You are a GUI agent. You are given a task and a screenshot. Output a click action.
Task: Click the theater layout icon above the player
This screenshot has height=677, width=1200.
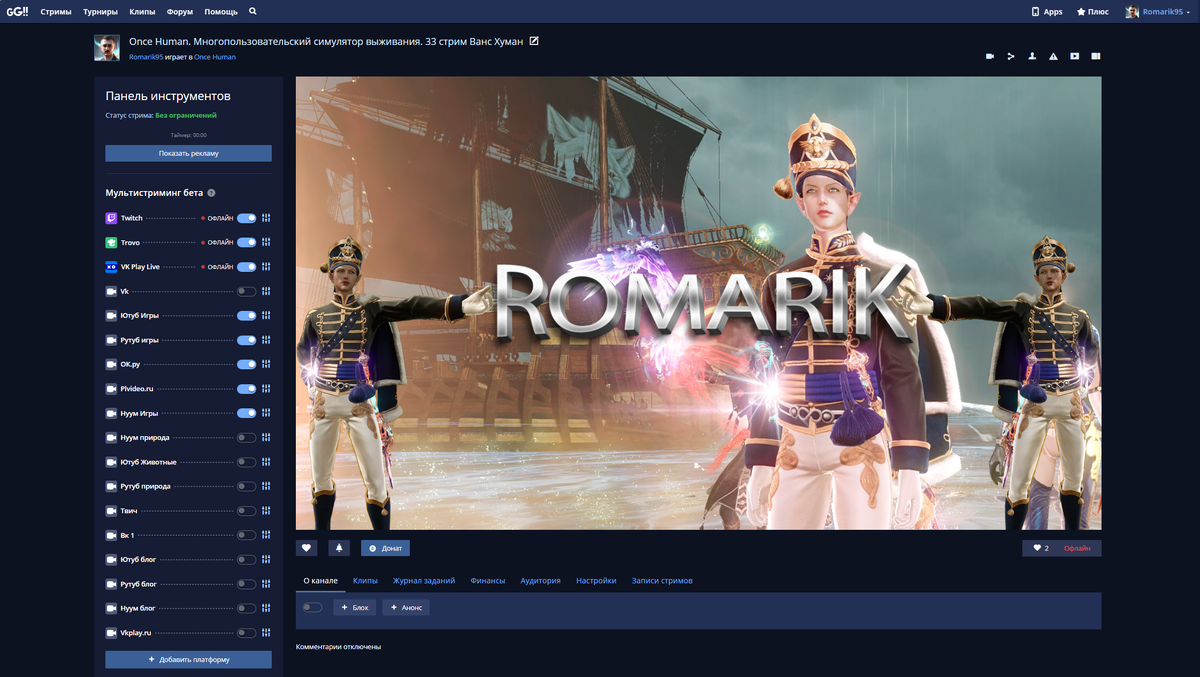click(1096, 56)
